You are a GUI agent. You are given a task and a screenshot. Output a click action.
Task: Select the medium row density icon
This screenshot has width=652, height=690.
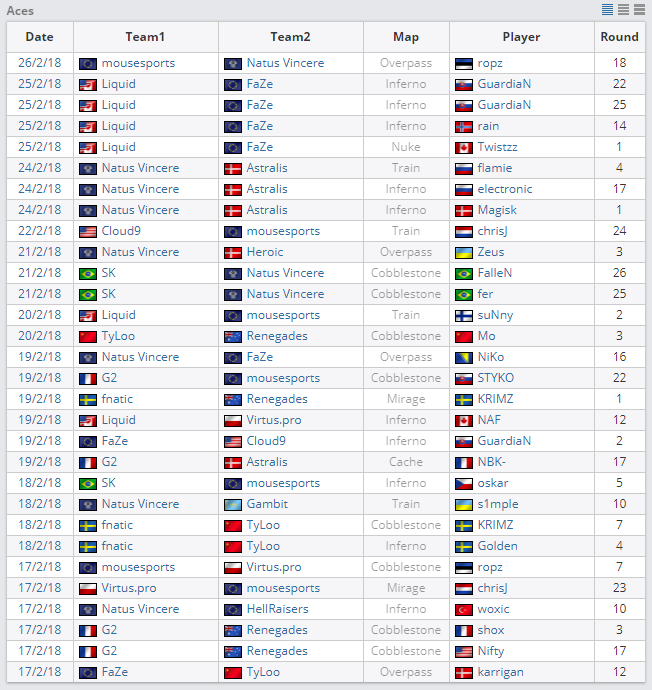coord(622,9)
